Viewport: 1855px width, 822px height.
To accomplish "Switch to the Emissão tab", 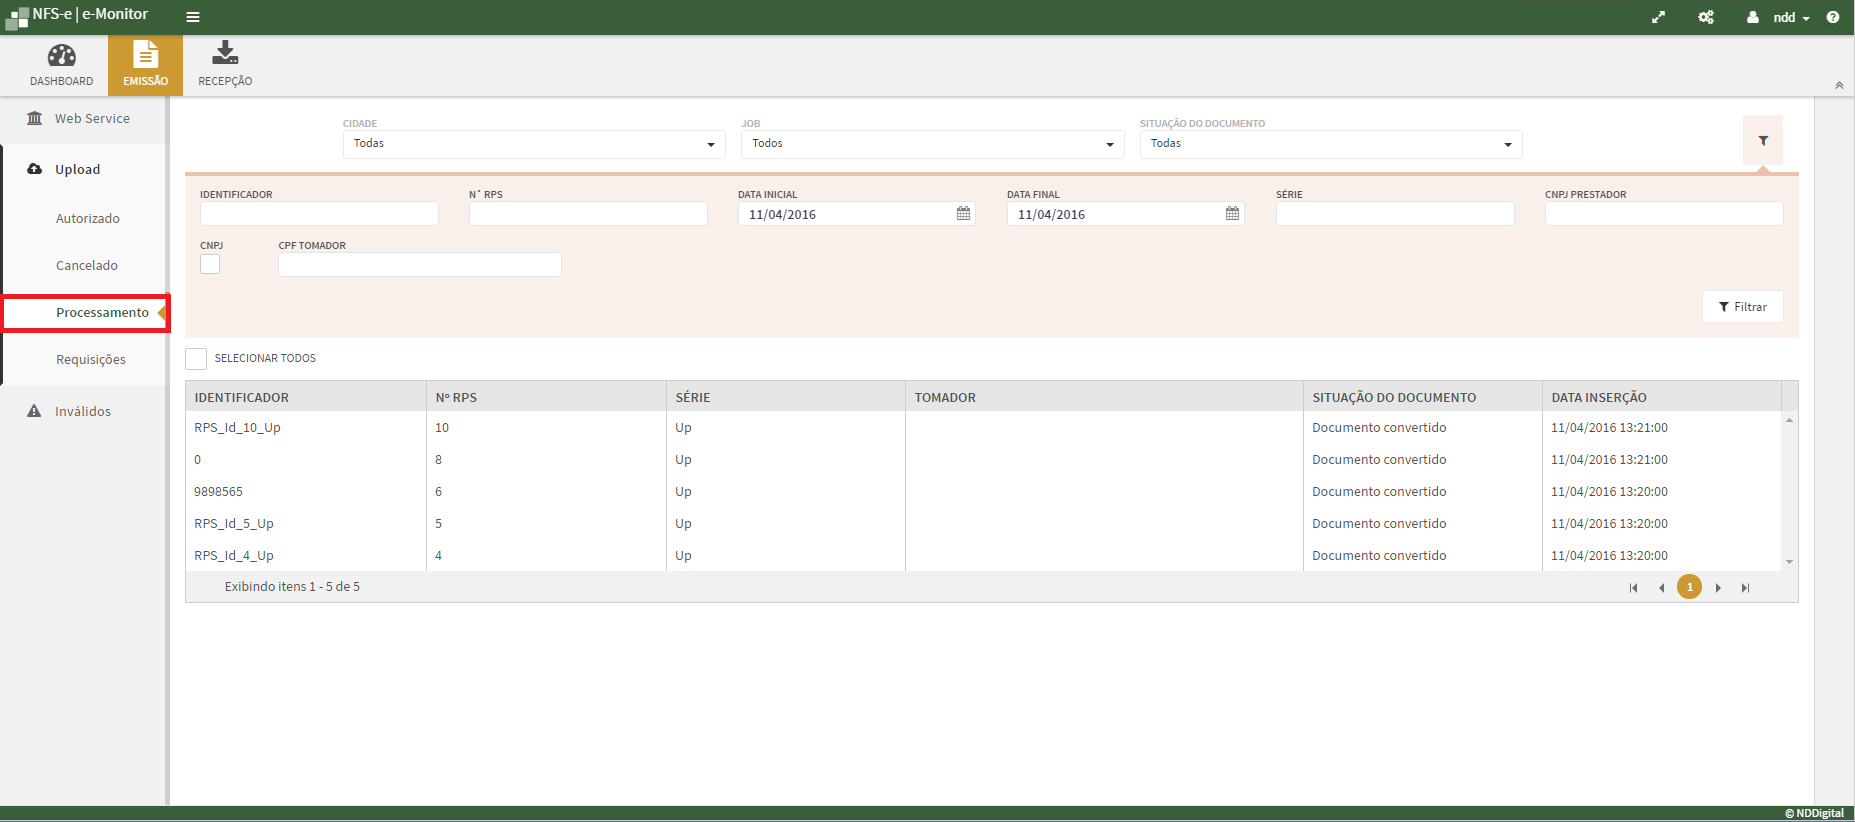I will [x=145, y=65].
